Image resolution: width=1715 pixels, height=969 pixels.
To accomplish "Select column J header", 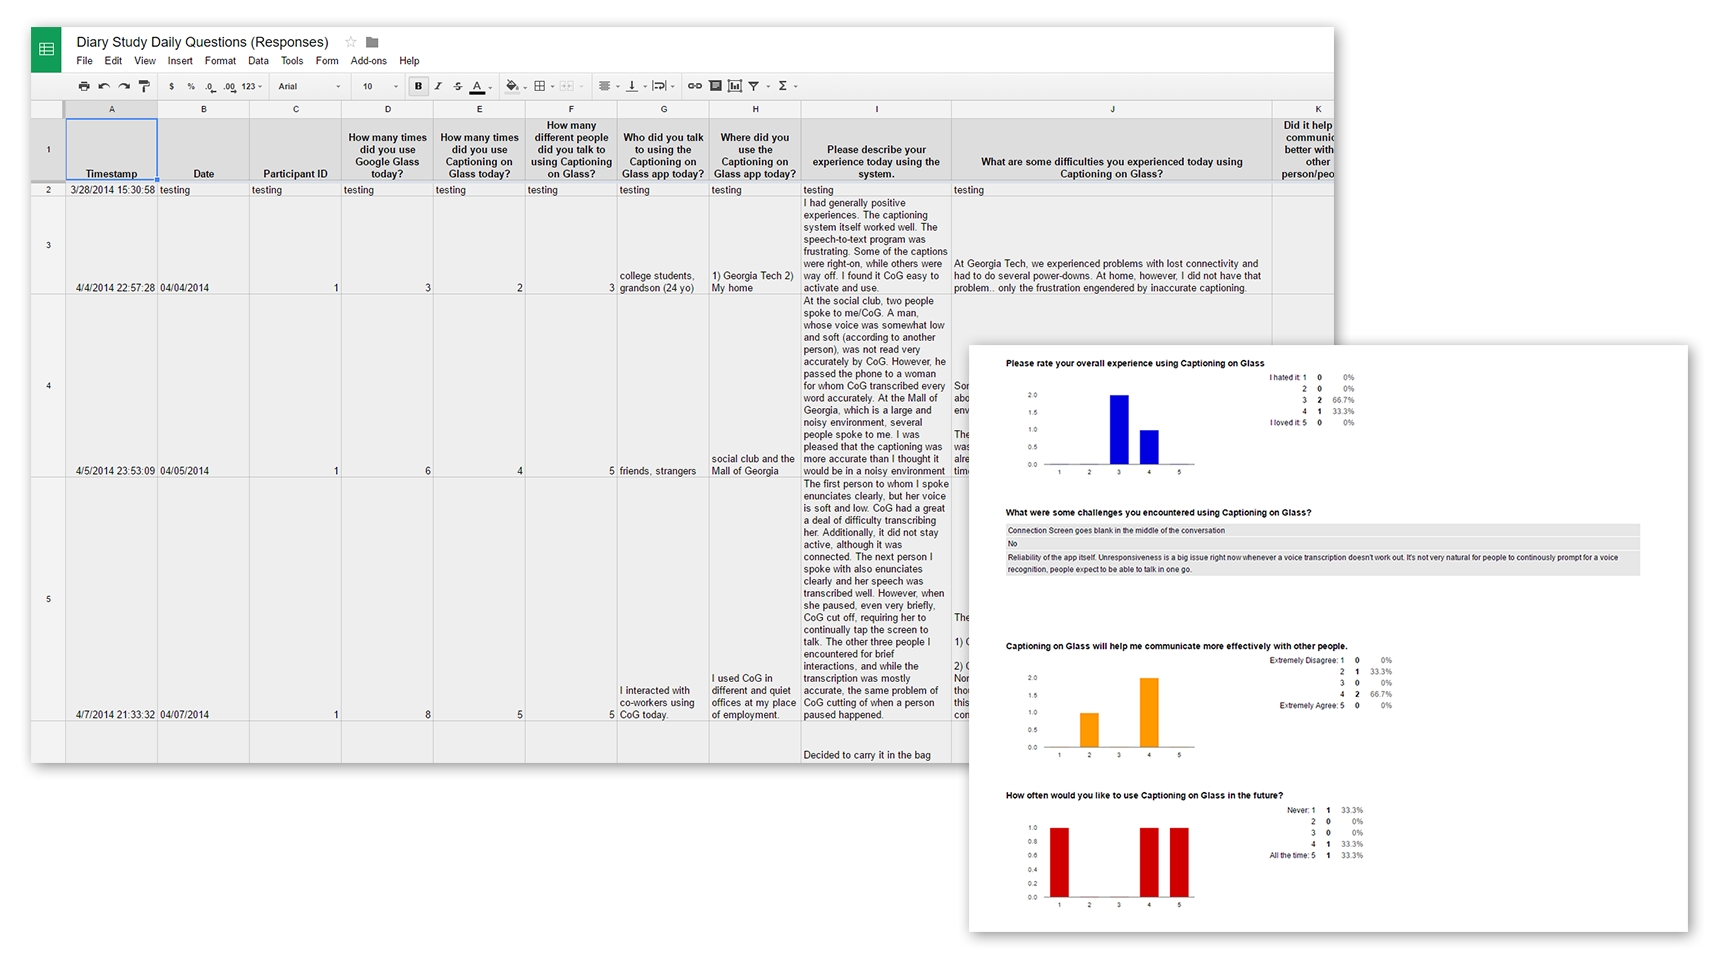I will coord(1111,109).
